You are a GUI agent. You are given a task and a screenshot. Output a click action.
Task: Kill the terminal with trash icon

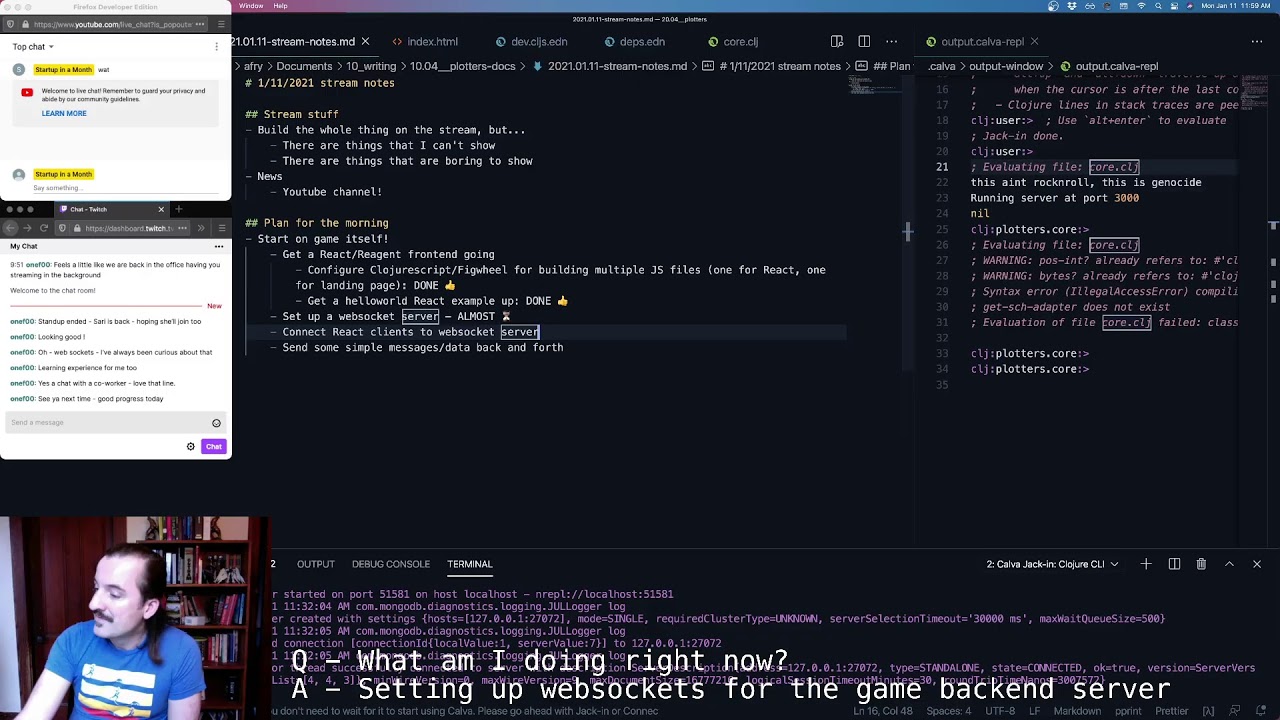click(x=1201, y=564)
